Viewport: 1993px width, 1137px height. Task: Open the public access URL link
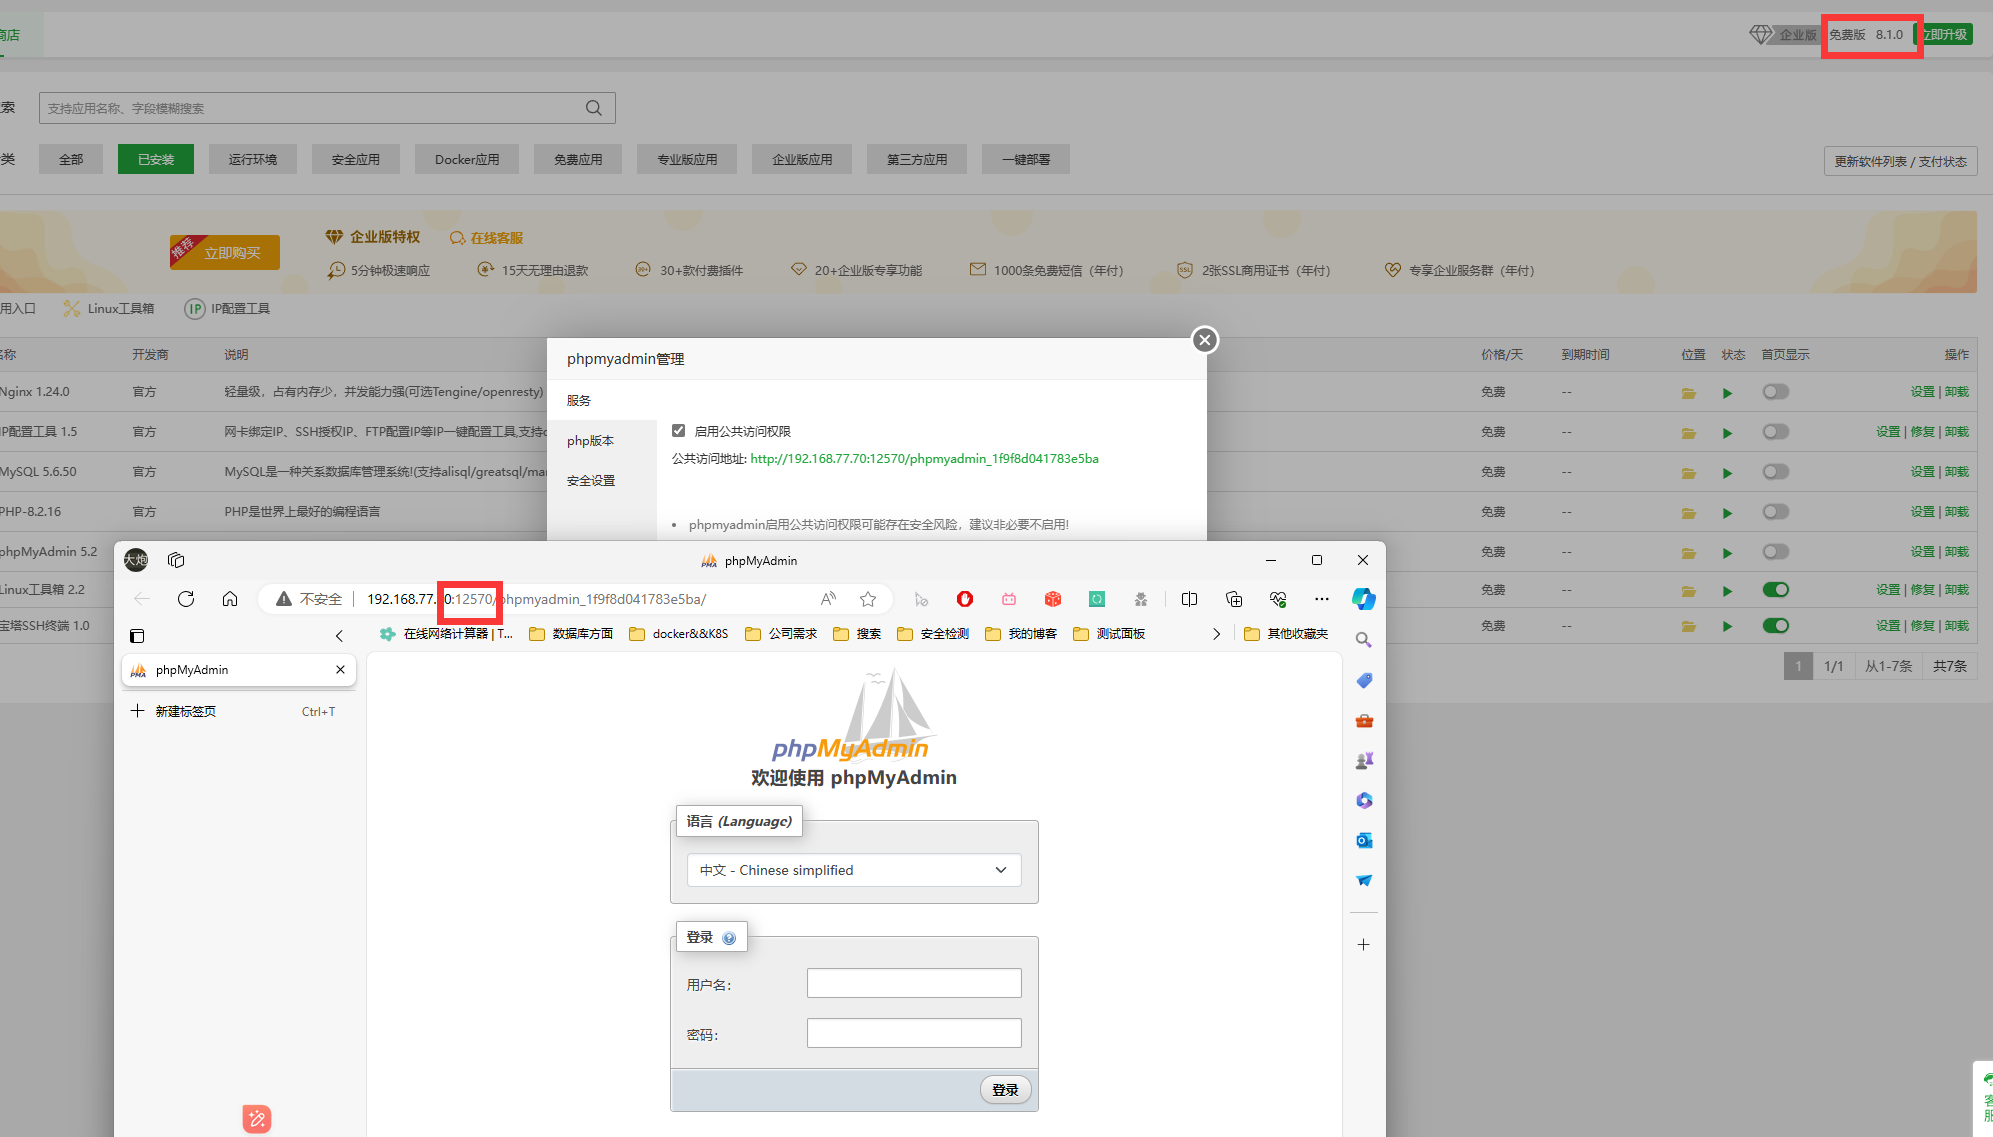pyautogui.click(x=924, y=459)
